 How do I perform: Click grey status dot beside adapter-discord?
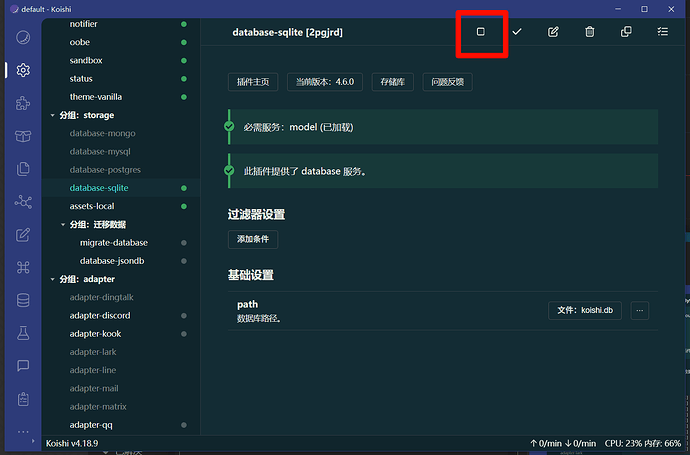(x=183, y=316)
